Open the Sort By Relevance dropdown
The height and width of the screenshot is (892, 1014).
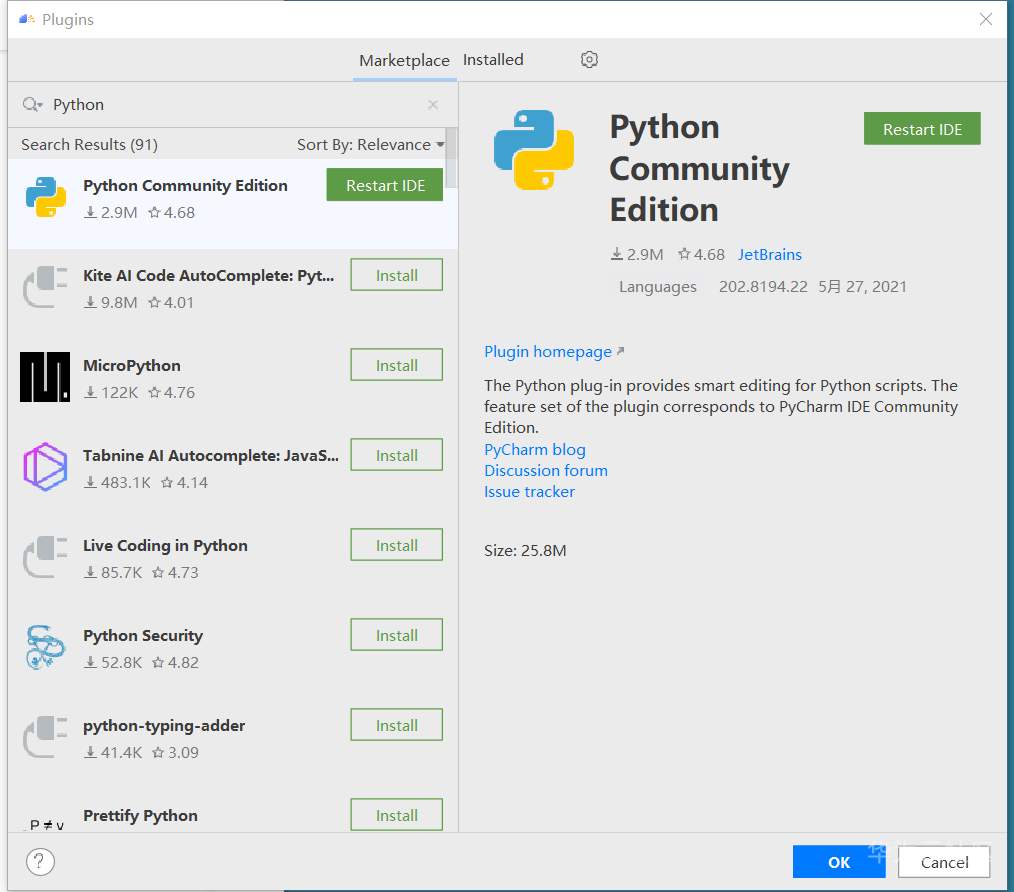(370, 145)
